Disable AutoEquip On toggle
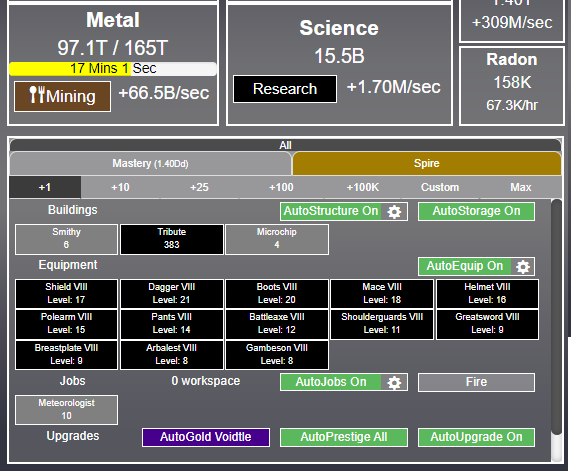Screen dimensions: 571x471 465,267
